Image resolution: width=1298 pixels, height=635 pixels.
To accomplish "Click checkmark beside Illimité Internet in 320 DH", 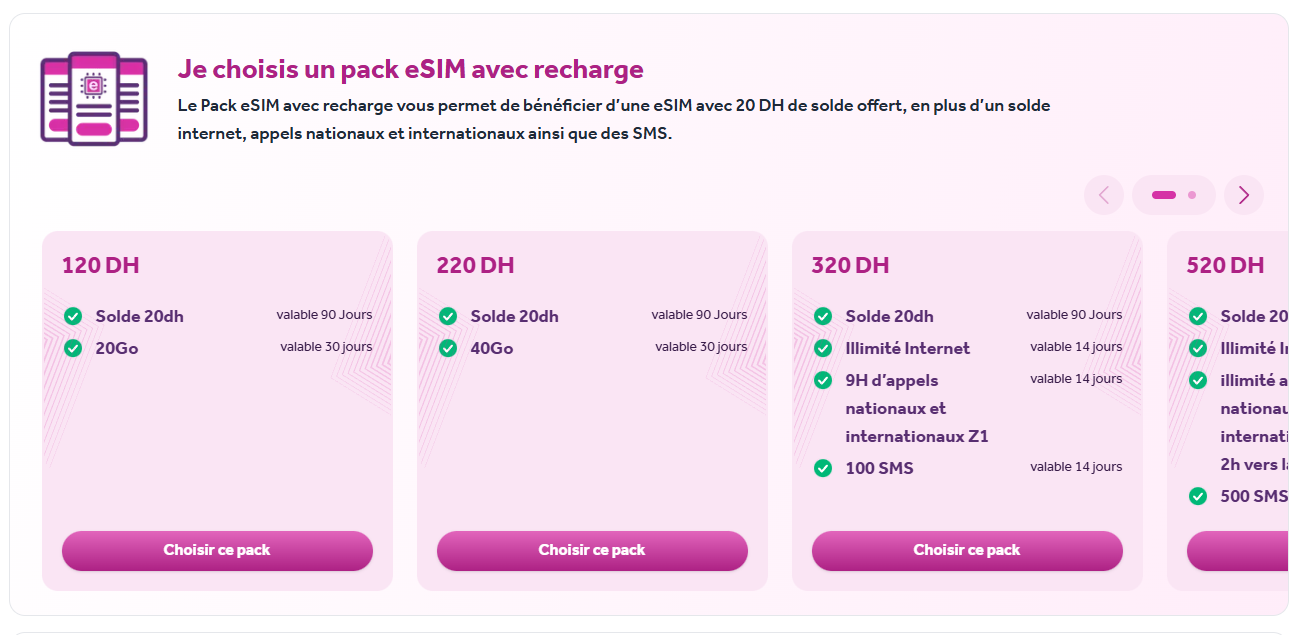I will (823, 348).
